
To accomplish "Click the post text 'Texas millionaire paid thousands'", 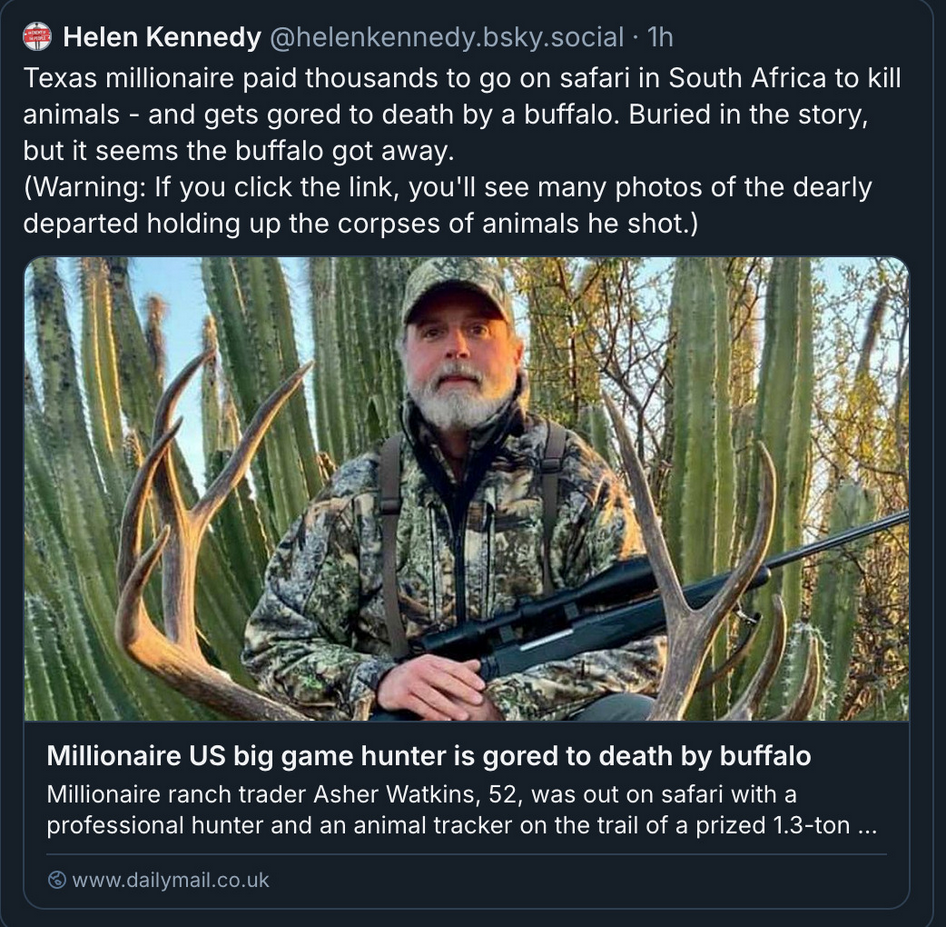I will tap(300, 78).
